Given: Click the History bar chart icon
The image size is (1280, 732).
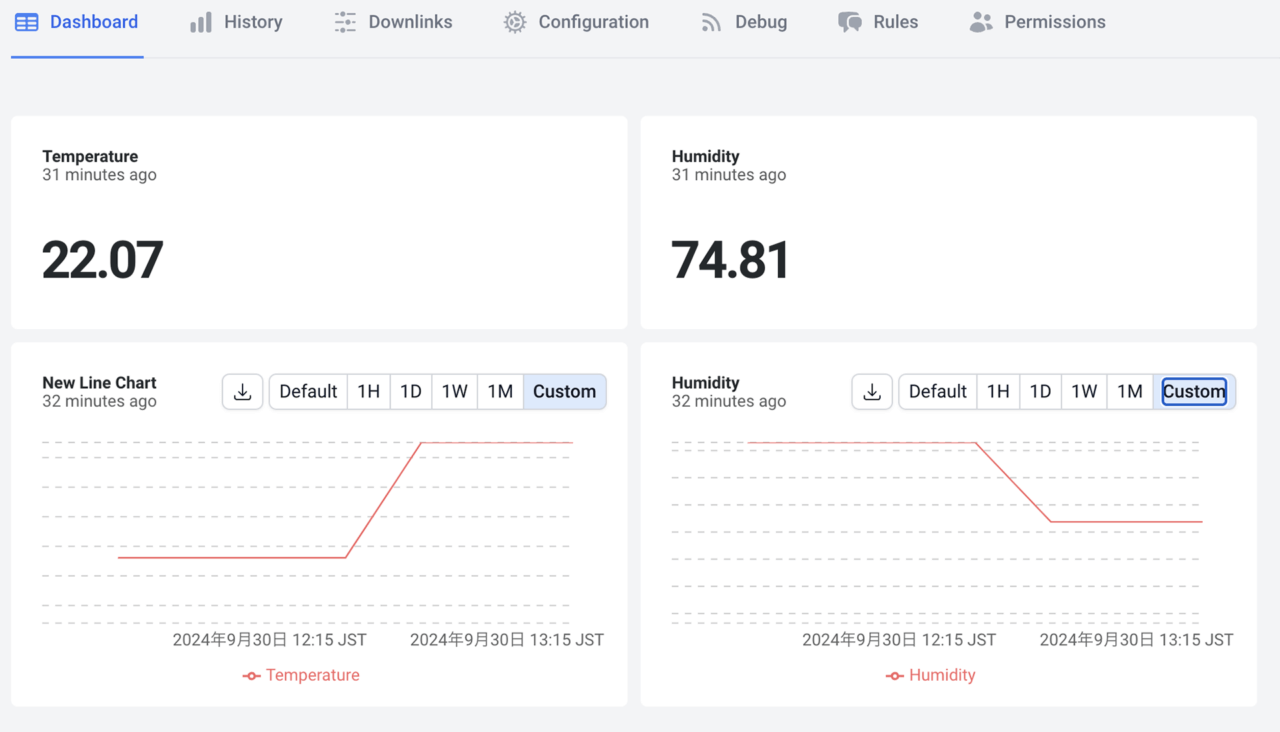Looking at the screenshot, I should click(201, 22).
